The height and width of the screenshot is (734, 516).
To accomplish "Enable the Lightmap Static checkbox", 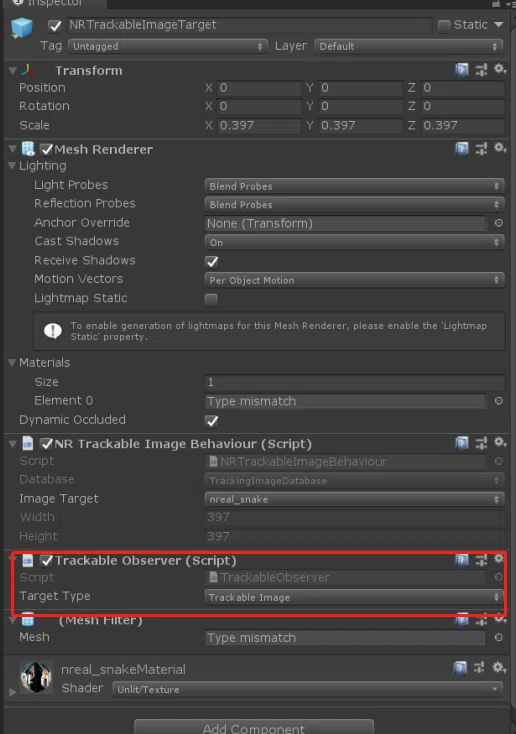I will click(x=211, y=299).
